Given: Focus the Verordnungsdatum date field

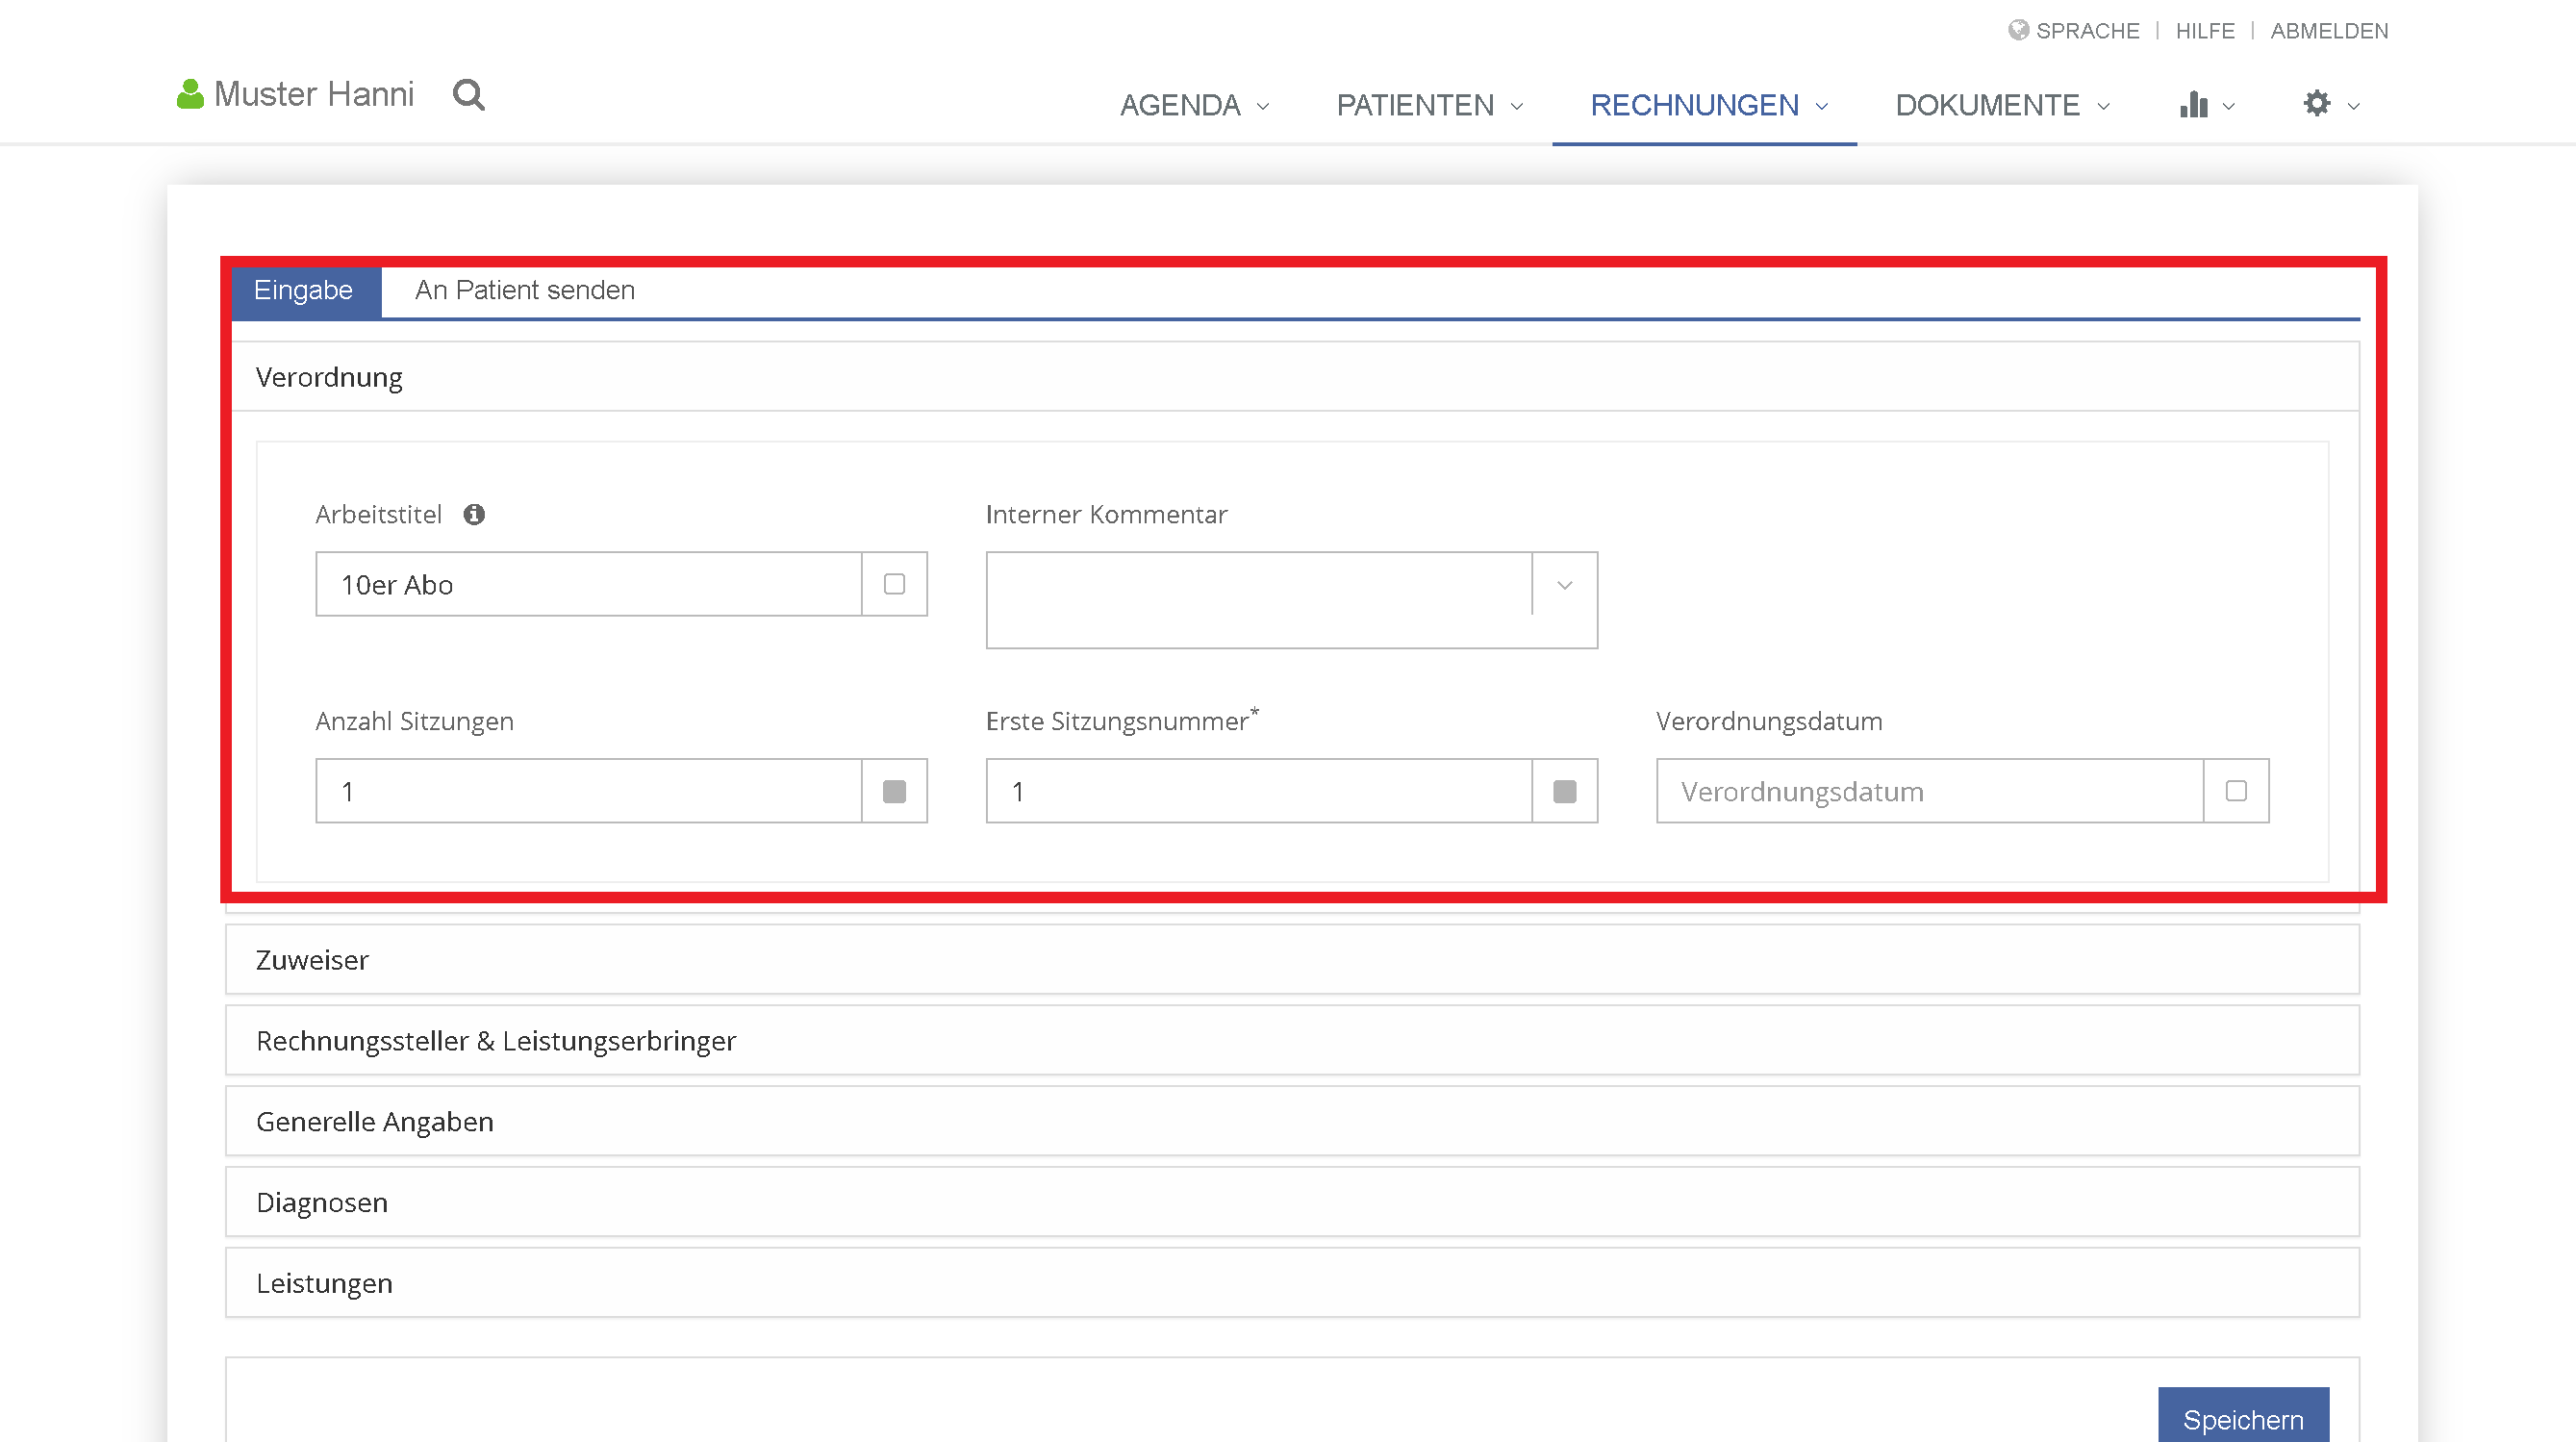Looking at the screenshot, I should tap(1930, 791).
